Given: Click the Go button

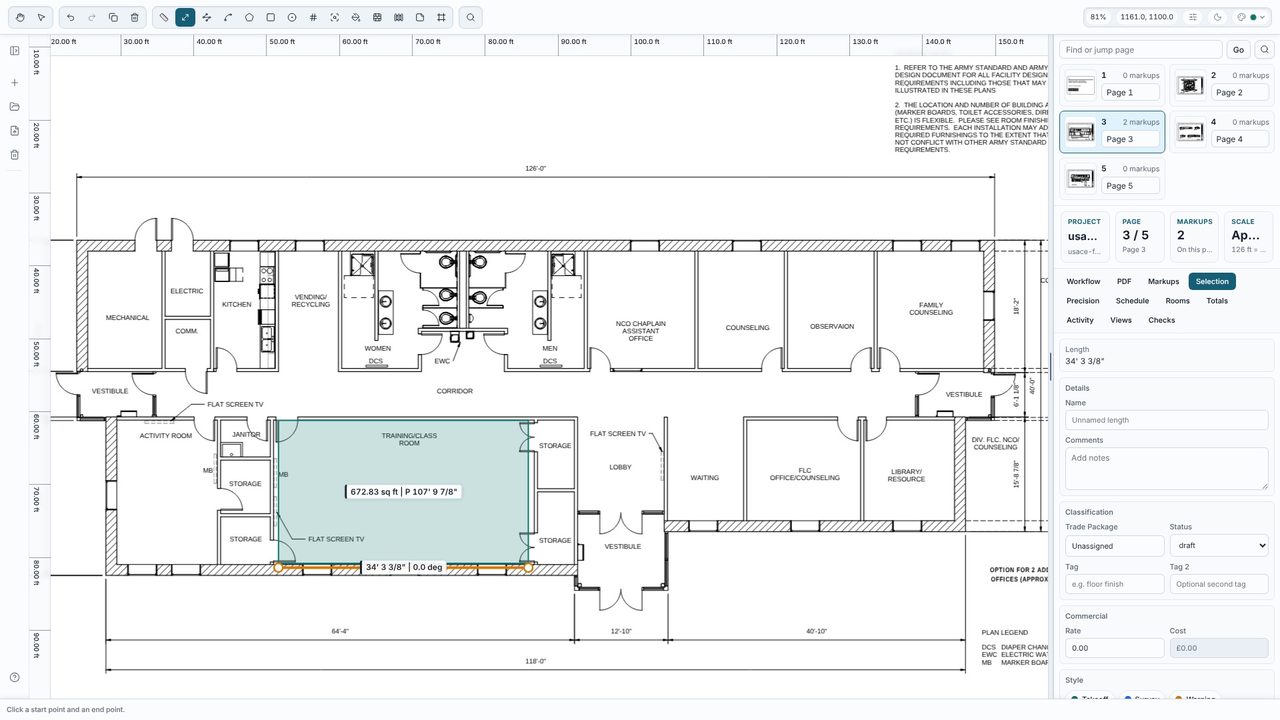Looking at the screenshot, I should (1238, 50).
